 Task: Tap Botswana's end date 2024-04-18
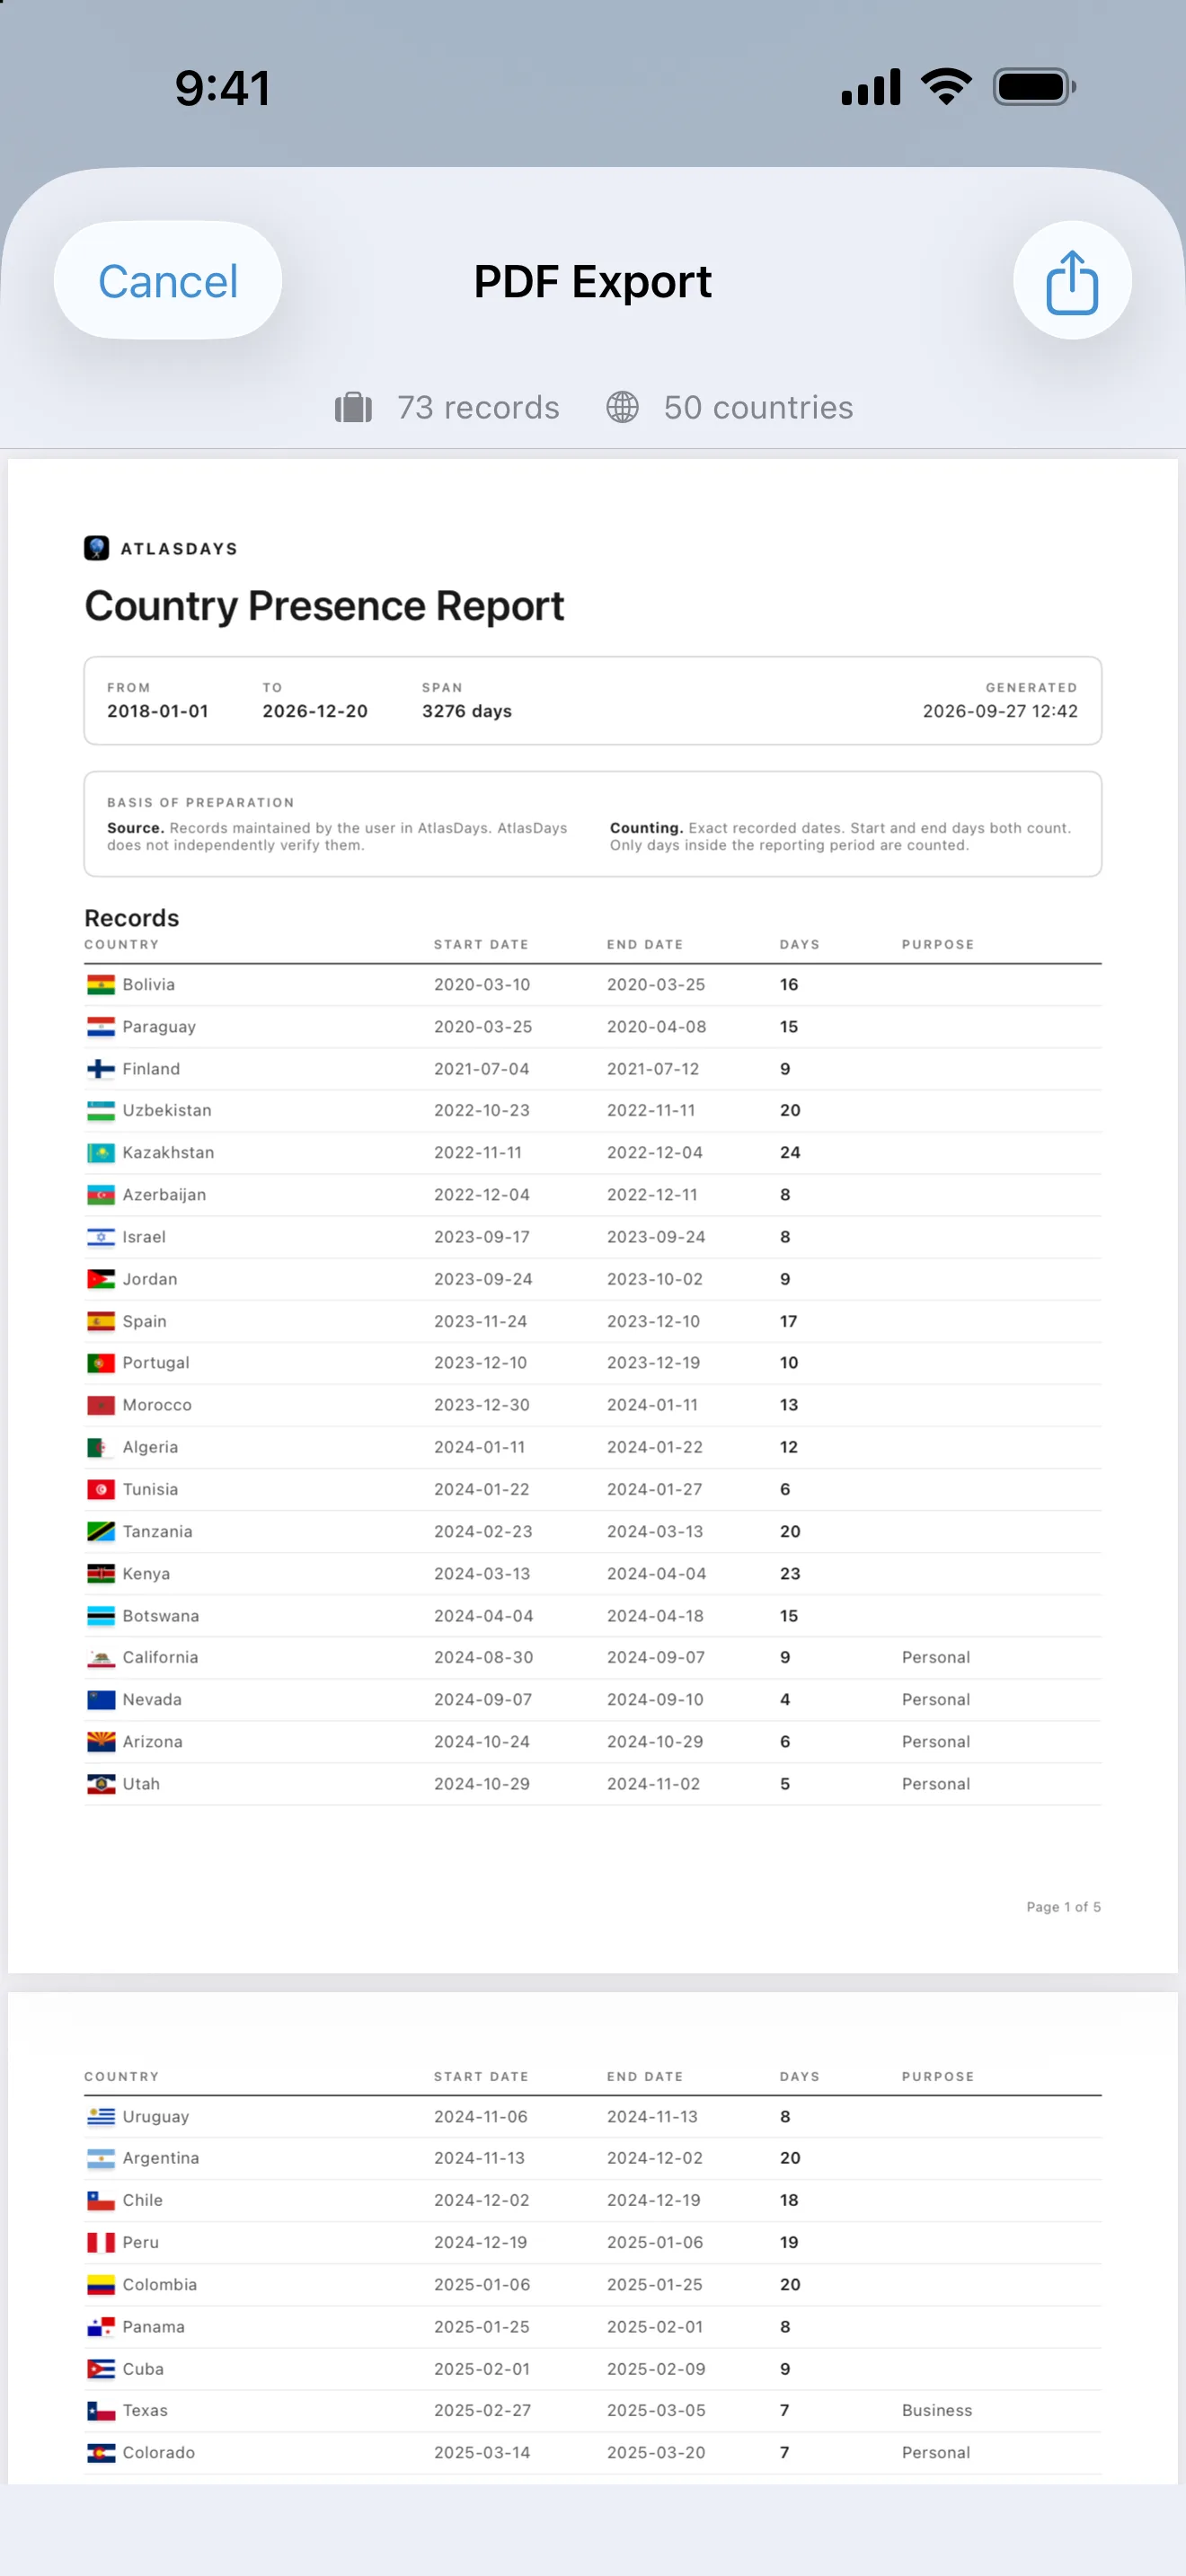pyautogui.click(x=655, y=1616)
